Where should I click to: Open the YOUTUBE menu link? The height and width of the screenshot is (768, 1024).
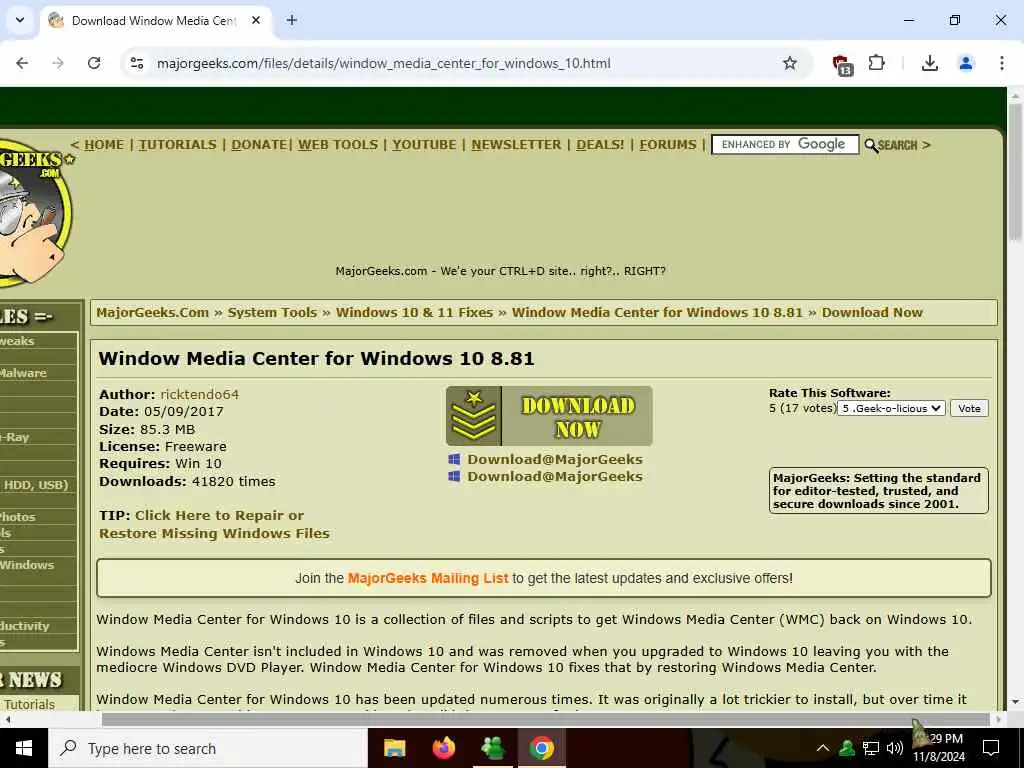click(x=424, y=145)
